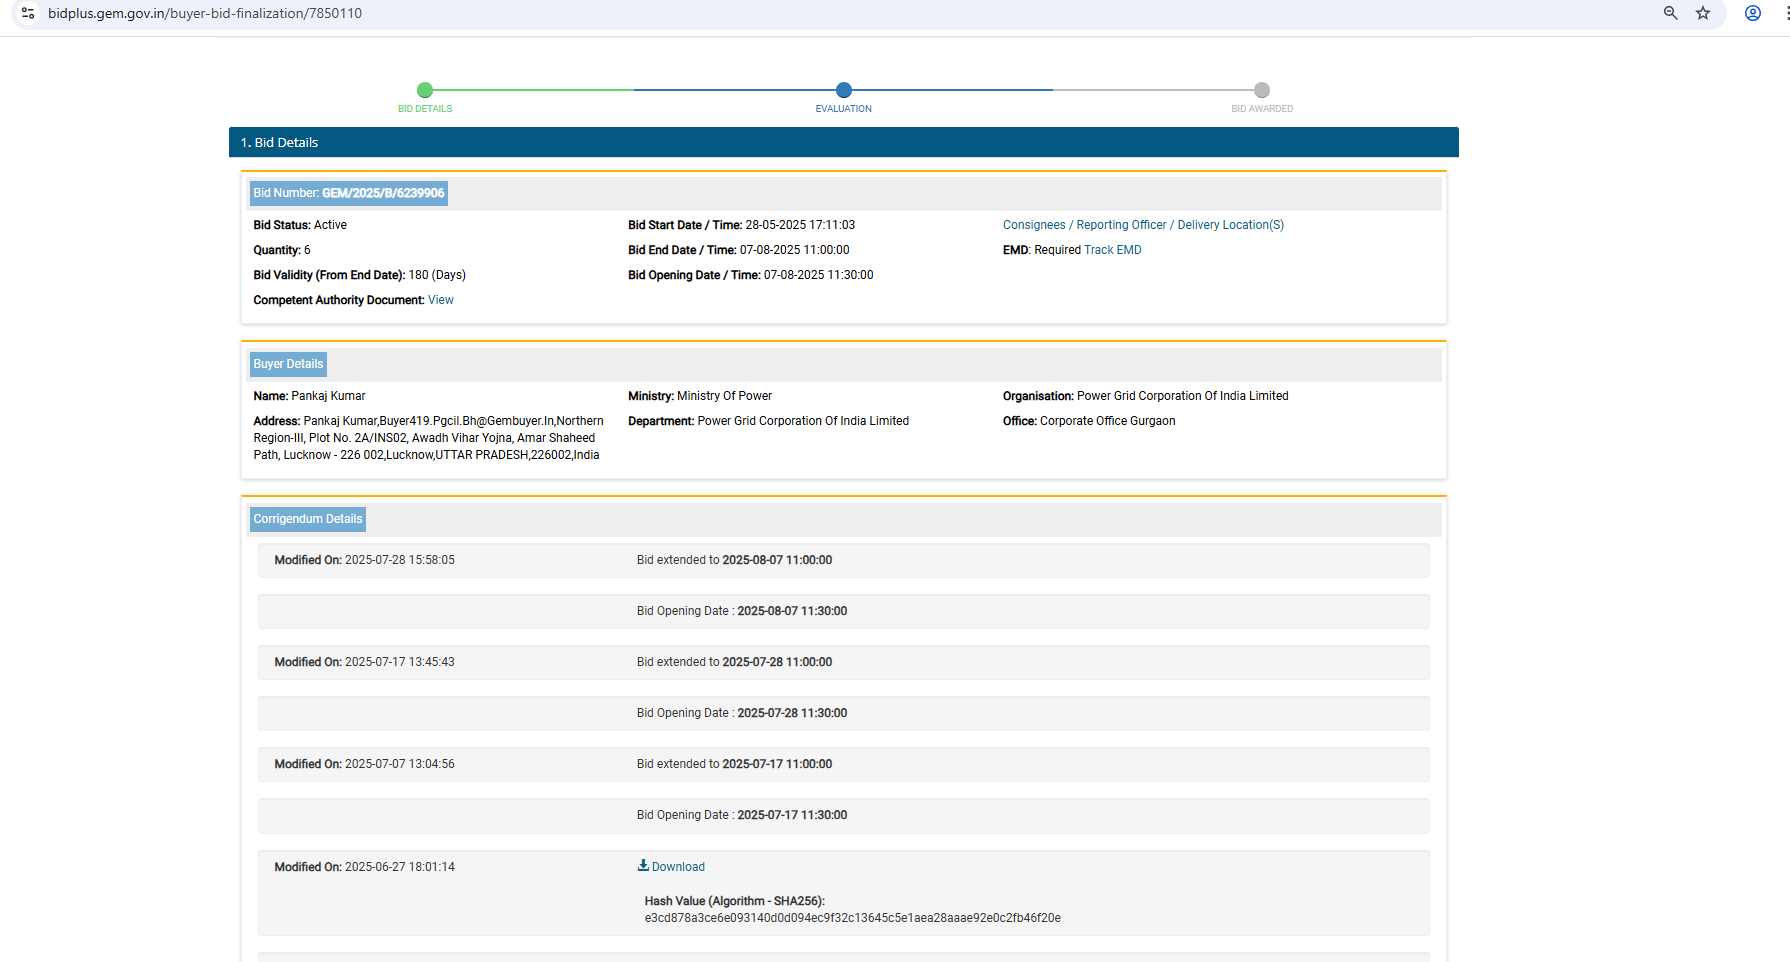Click Bid End Date 07-08-2025 11:00:00
Viewport: 1790px width, 962px height.
click(x=739, y=250)
